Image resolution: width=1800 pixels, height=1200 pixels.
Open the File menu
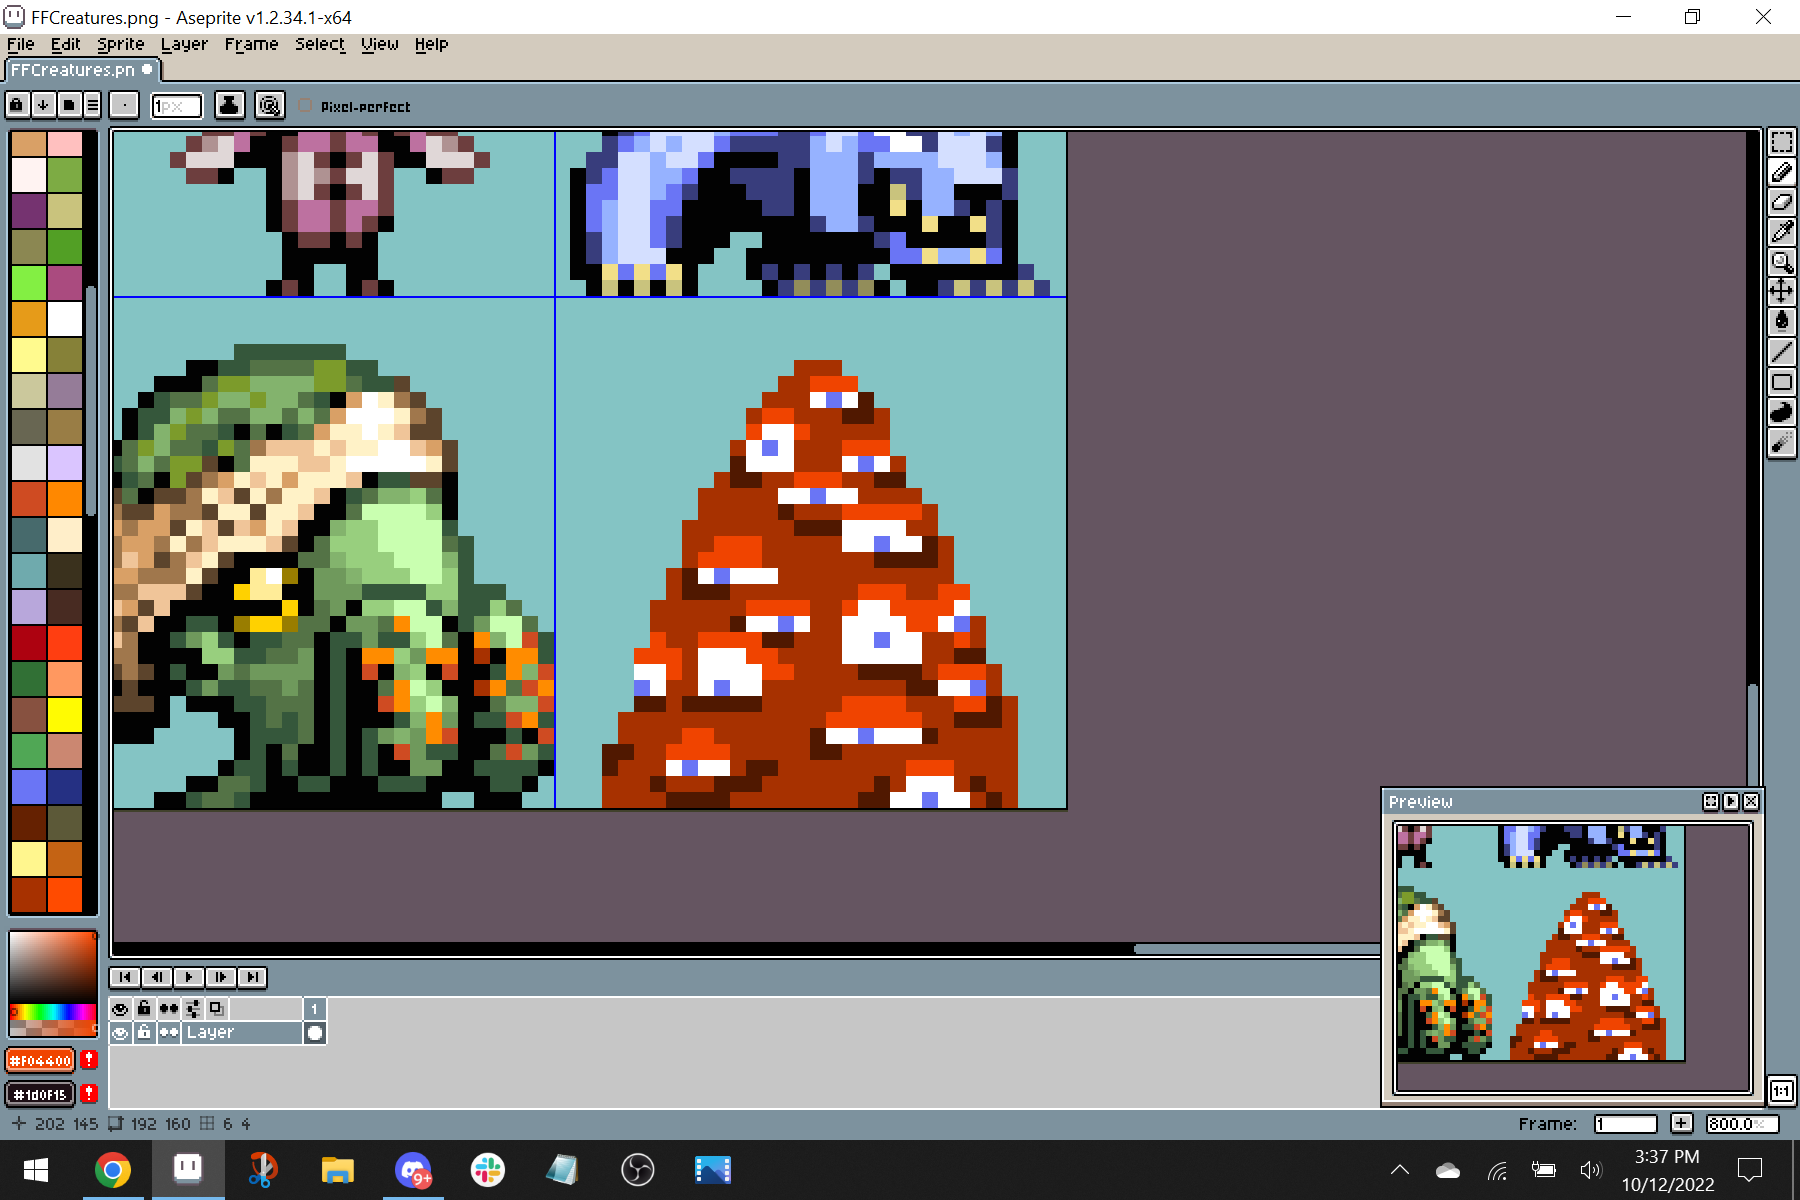[x=20, y=44]
